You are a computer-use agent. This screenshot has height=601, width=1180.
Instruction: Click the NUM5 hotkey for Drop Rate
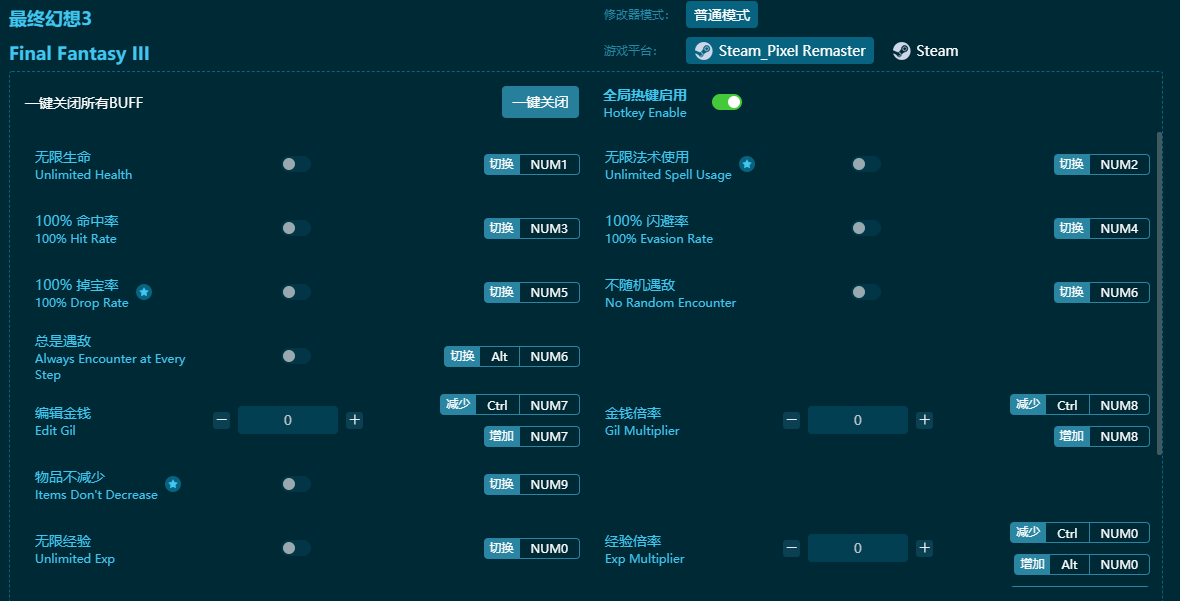point(549,292)
